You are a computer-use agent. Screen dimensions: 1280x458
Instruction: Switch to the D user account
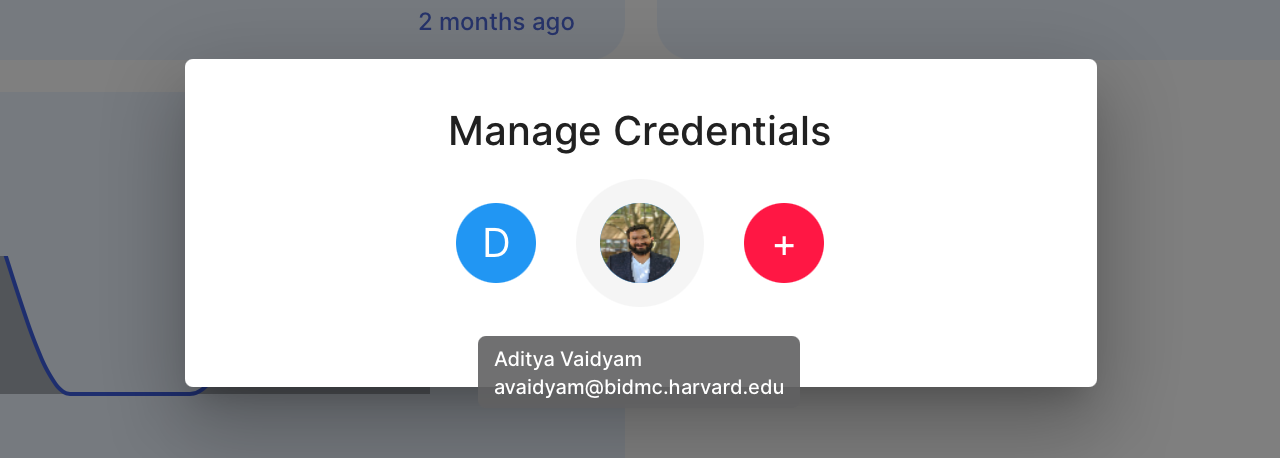point(496,243)
